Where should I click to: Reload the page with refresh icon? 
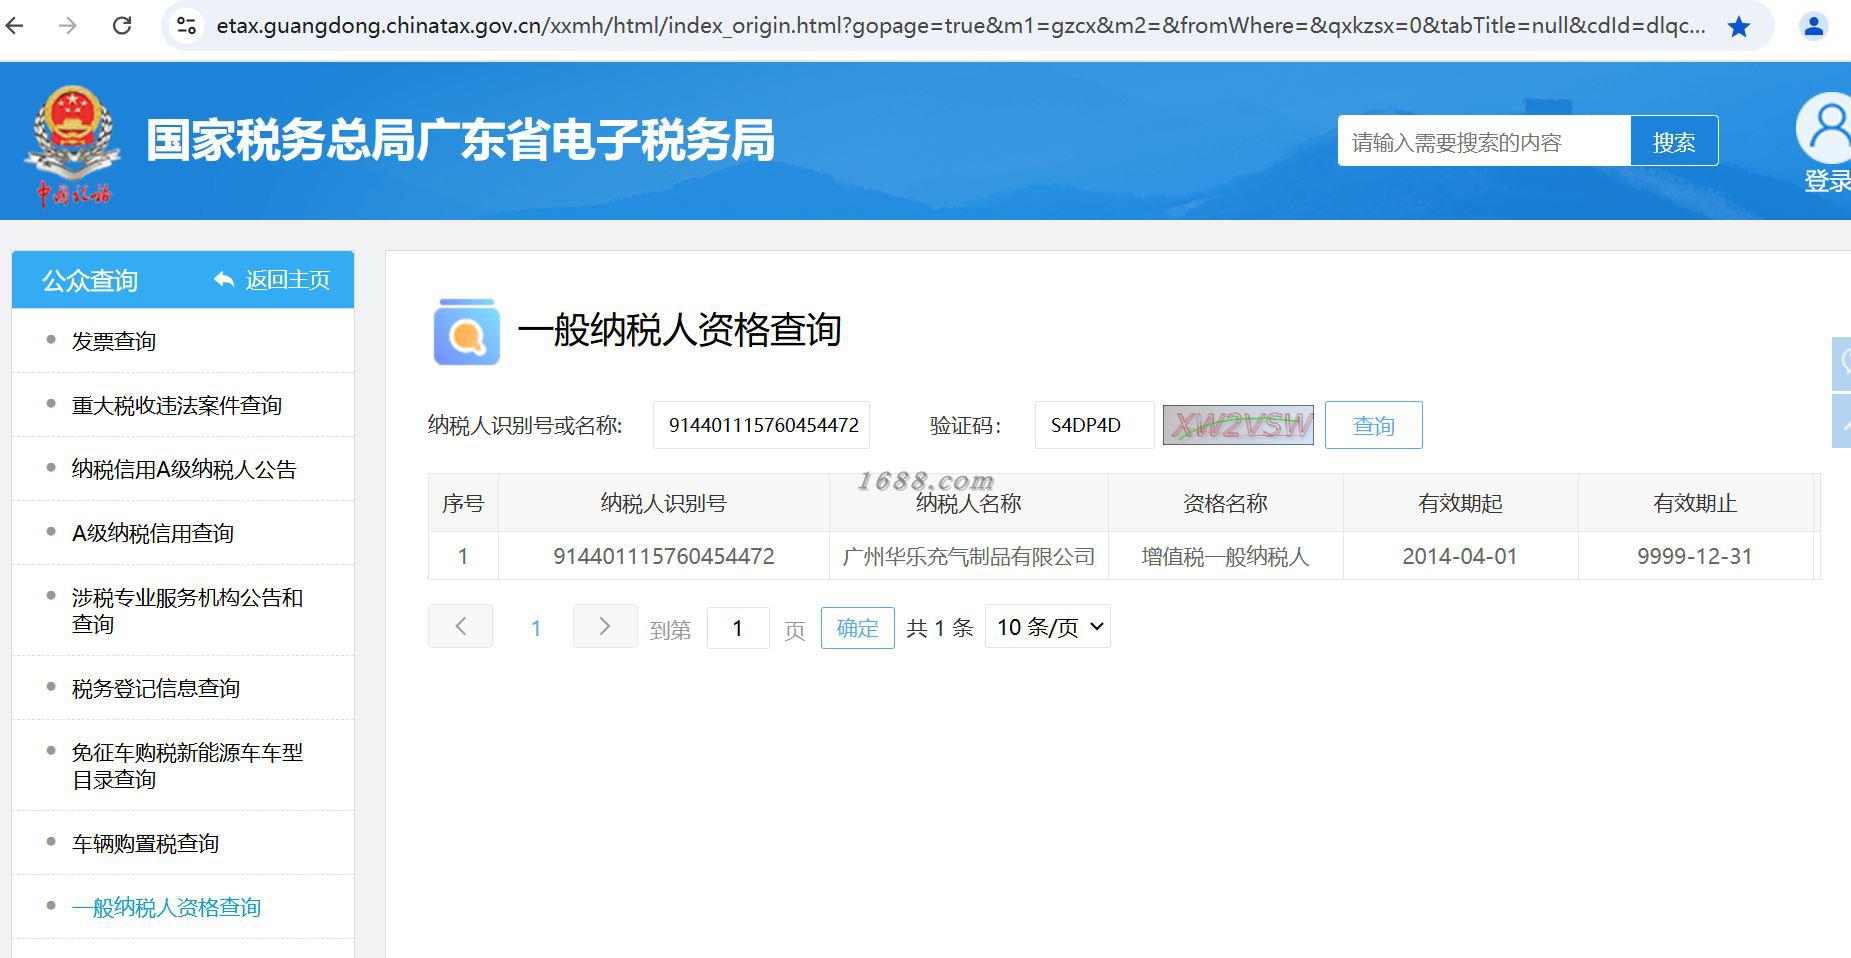(122, 25)
